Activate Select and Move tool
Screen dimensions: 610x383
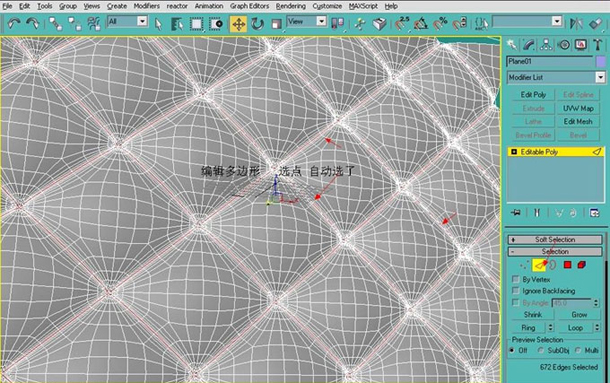click(238, 24)
